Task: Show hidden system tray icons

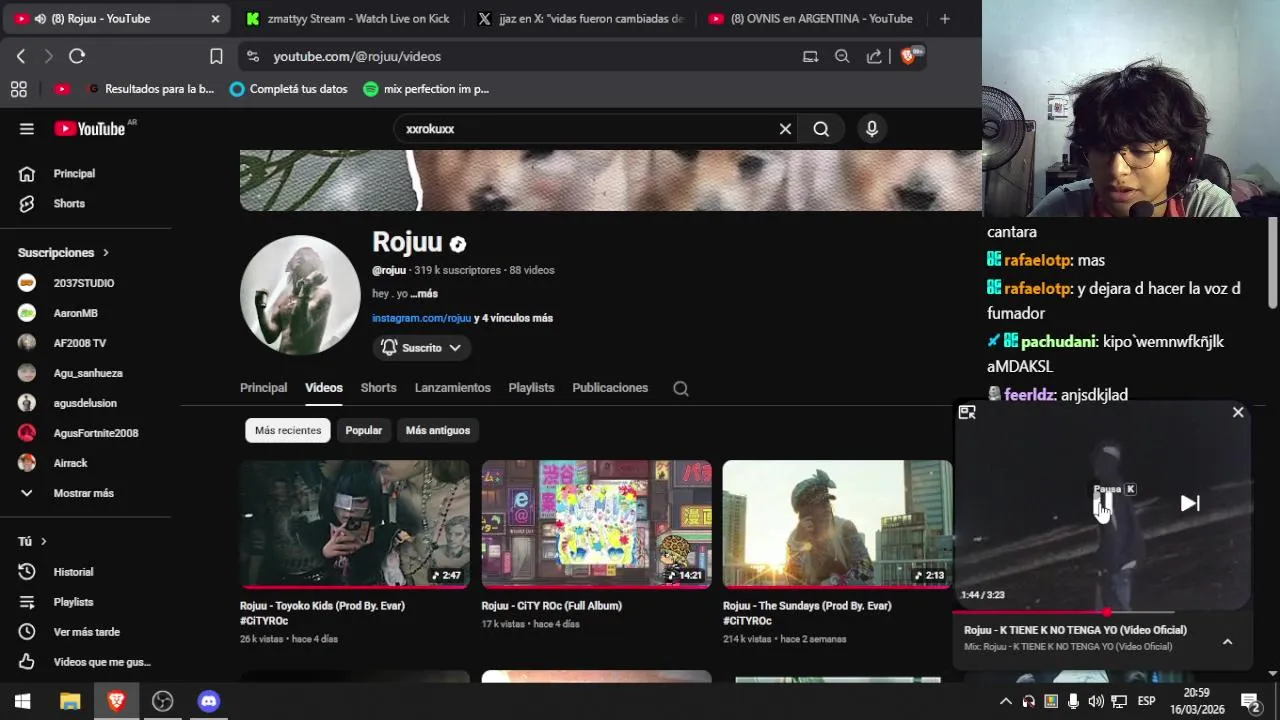Action: [x=1006, y=701]
